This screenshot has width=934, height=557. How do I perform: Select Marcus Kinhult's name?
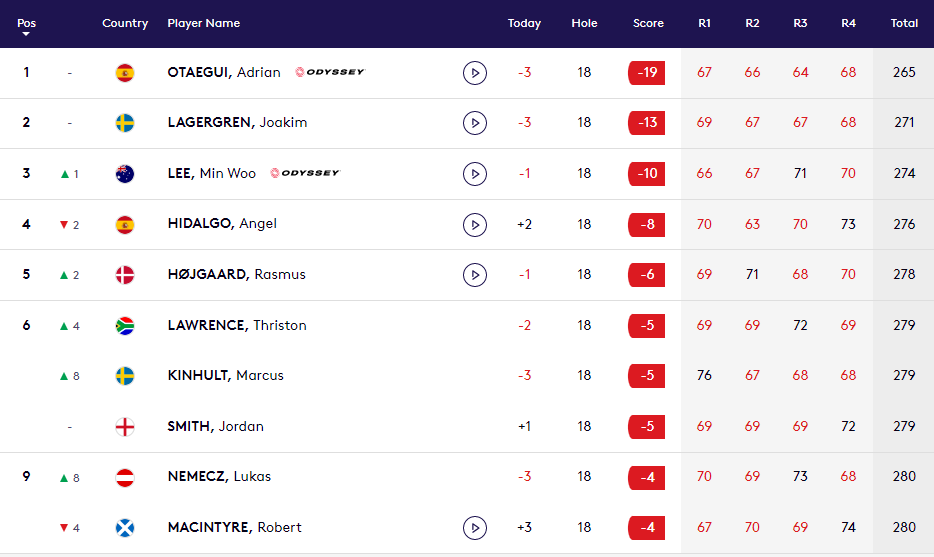(x=226, y=376)
